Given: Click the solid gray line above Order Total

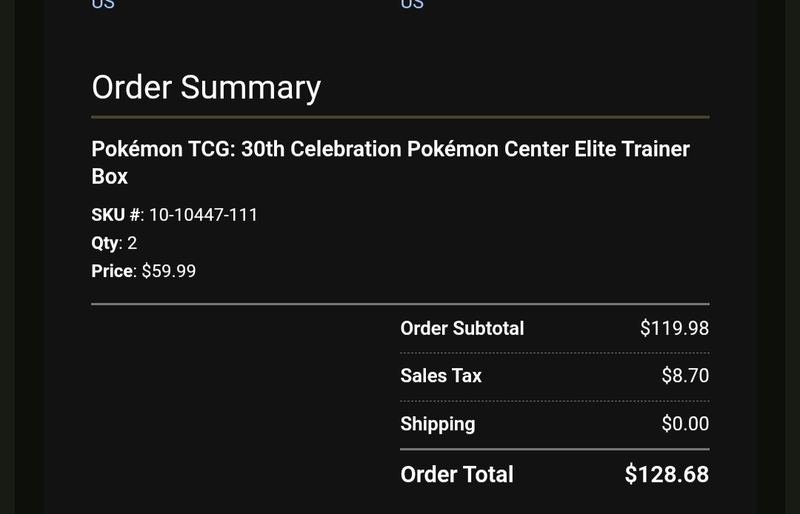Looking at the screenshot, I should point(555,450).
